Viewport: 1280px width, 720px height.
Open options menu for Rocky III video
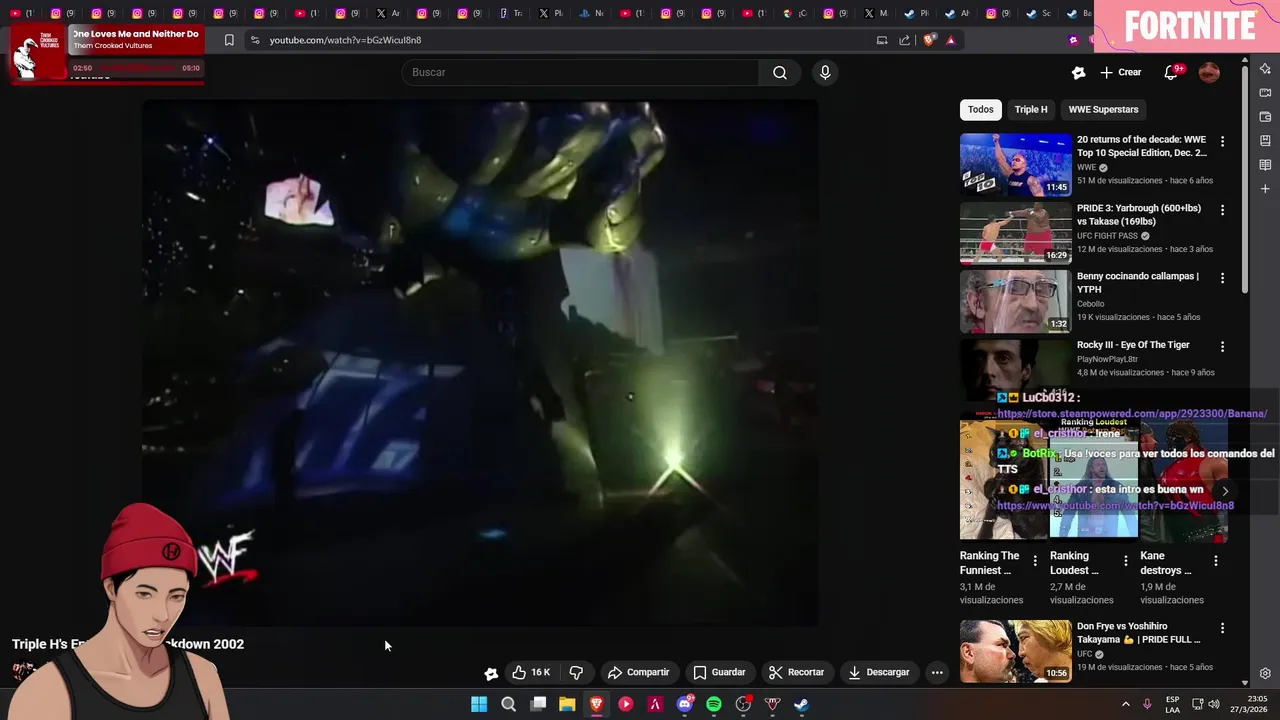(x=1222, y=346)
